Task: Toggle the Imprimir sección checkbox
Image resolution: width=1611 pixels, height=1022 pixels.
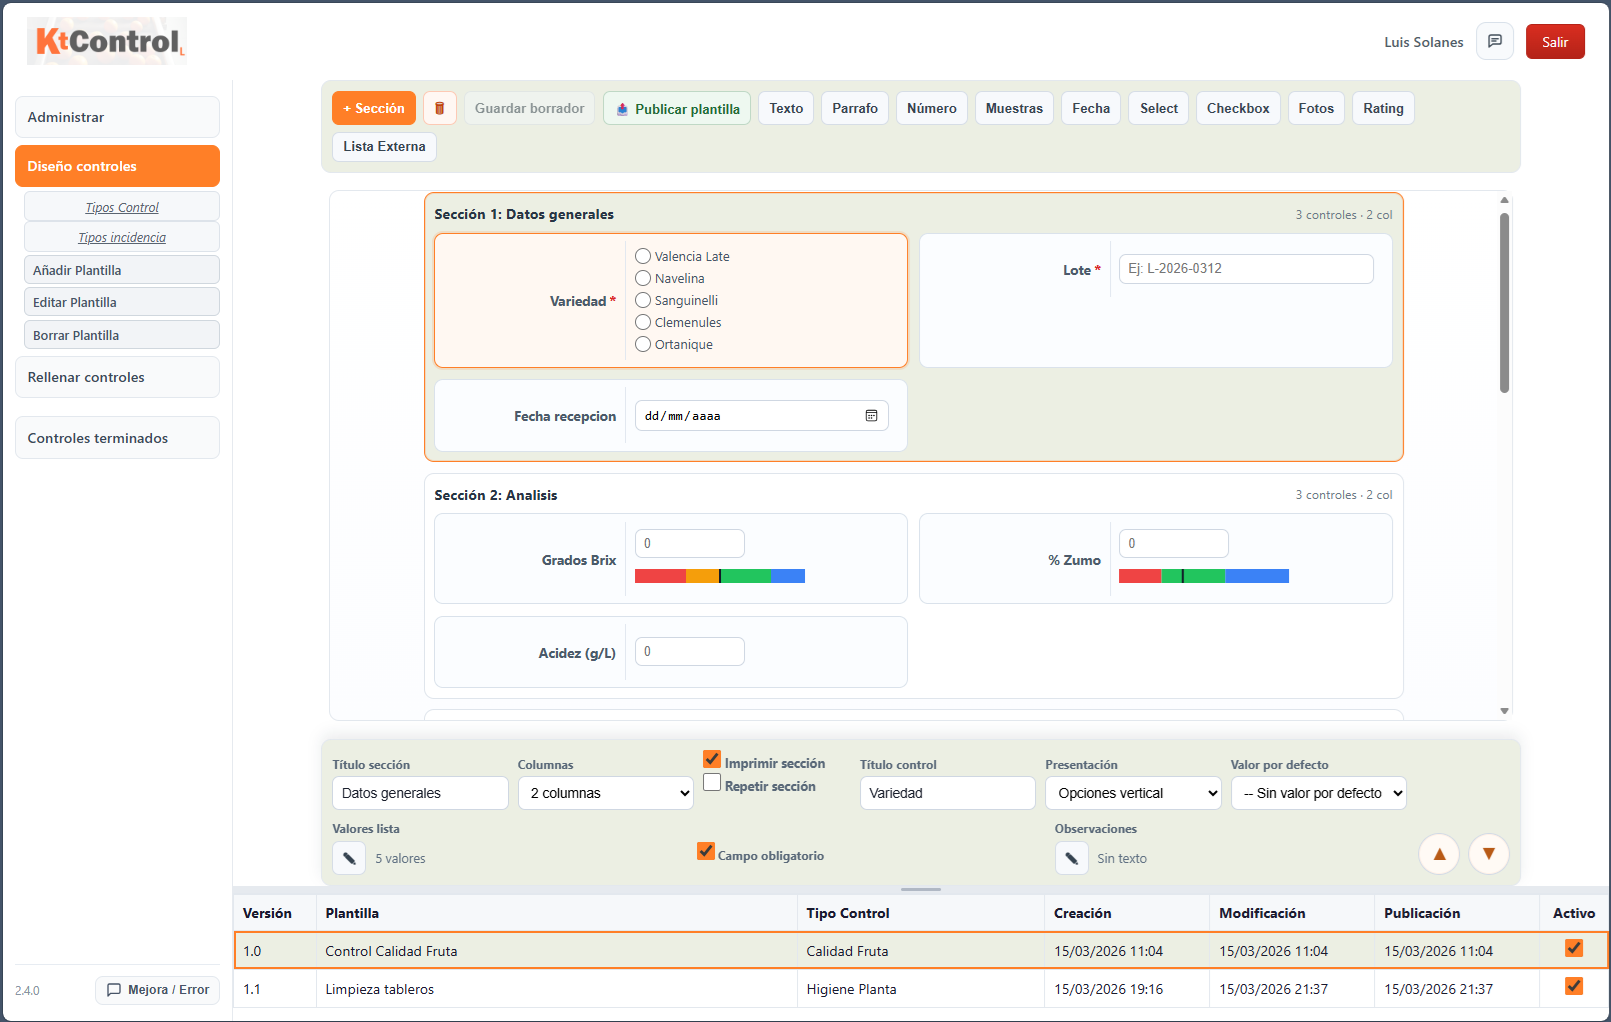Action: click(x=712, y=760)
